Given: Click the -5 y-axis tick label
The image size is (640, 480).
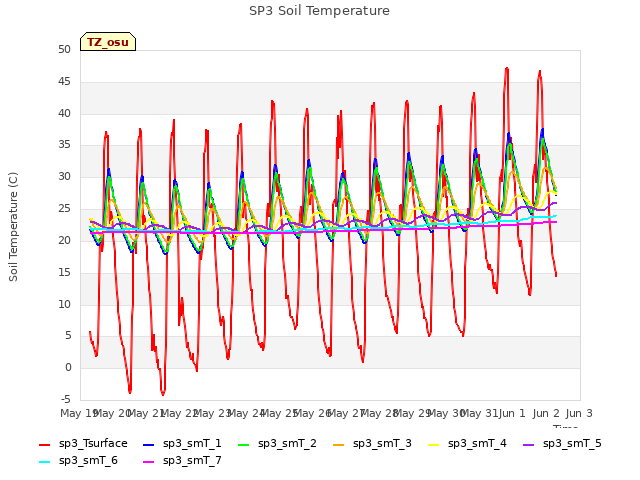Looking at the screenshot, I should pos(66,399).
